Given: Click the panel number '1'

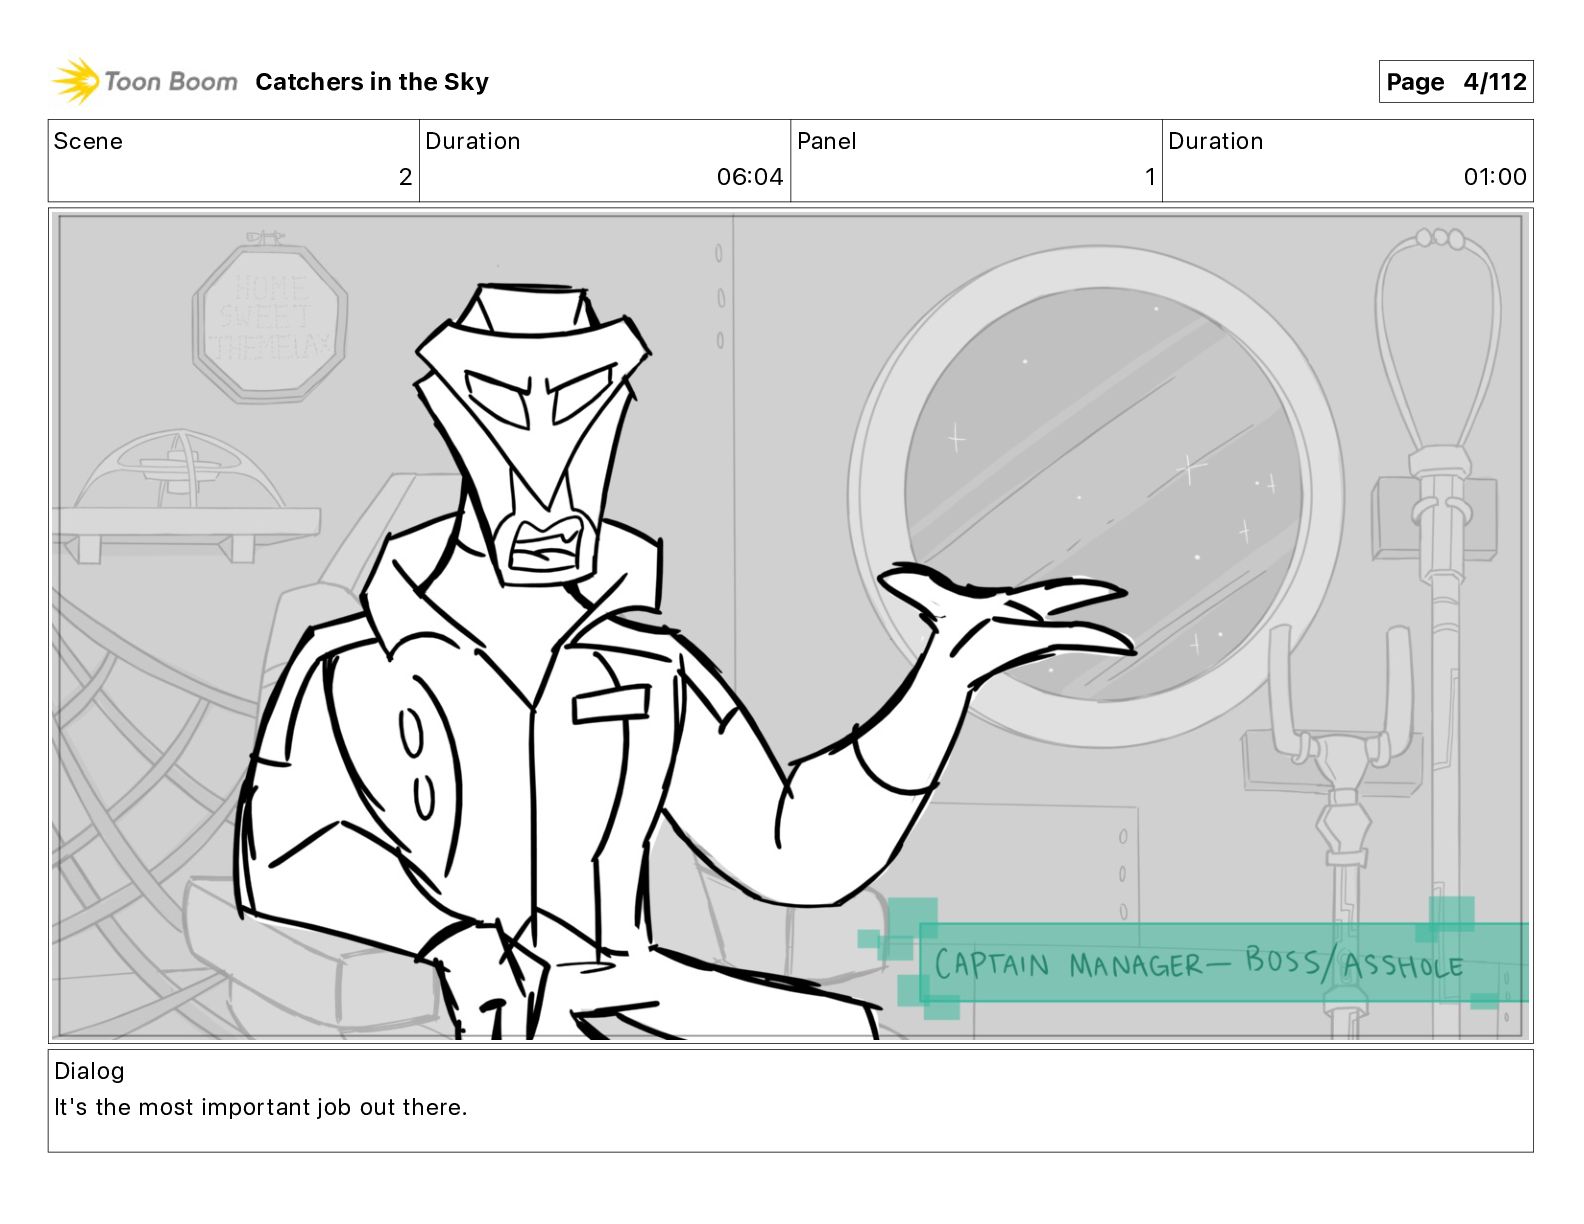Looking at the screenshot, I should pyautogui.click(x=1150, y=177).
